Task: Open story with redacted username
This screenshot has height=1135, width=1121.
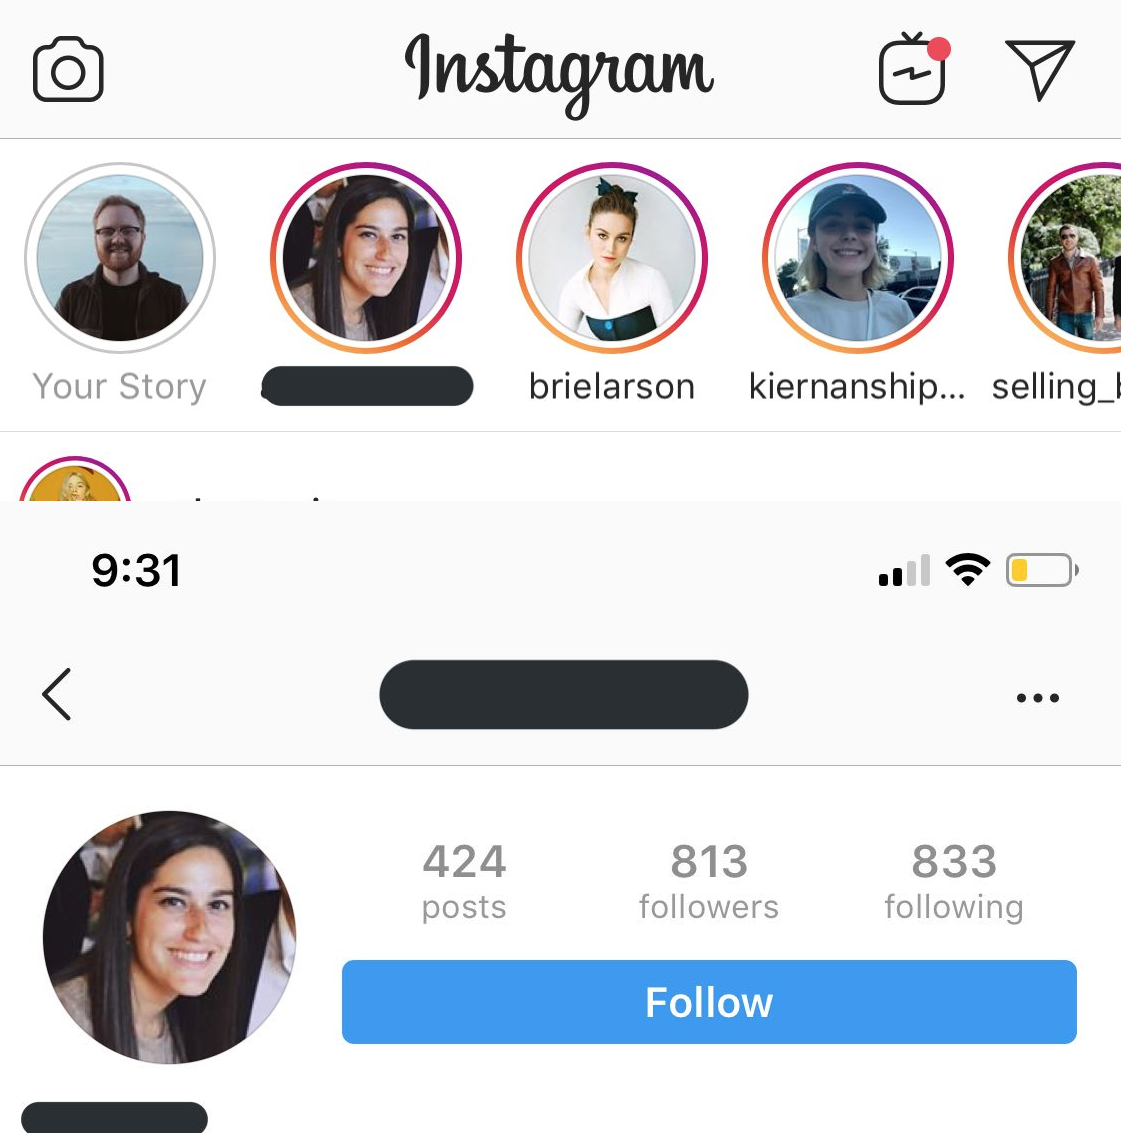Action: coord(366,258)
